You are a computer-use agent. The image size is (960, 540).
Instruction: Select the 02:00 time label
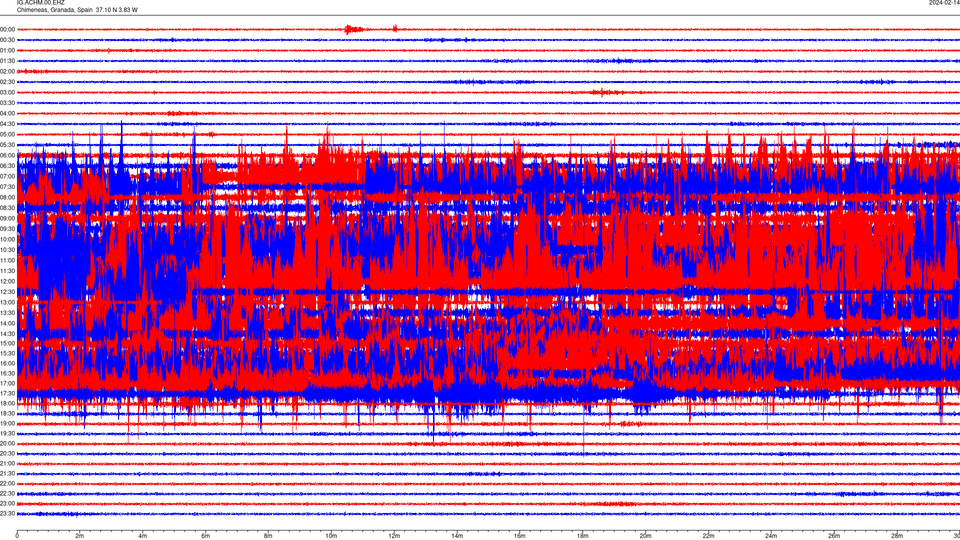(x=7, y=72)
